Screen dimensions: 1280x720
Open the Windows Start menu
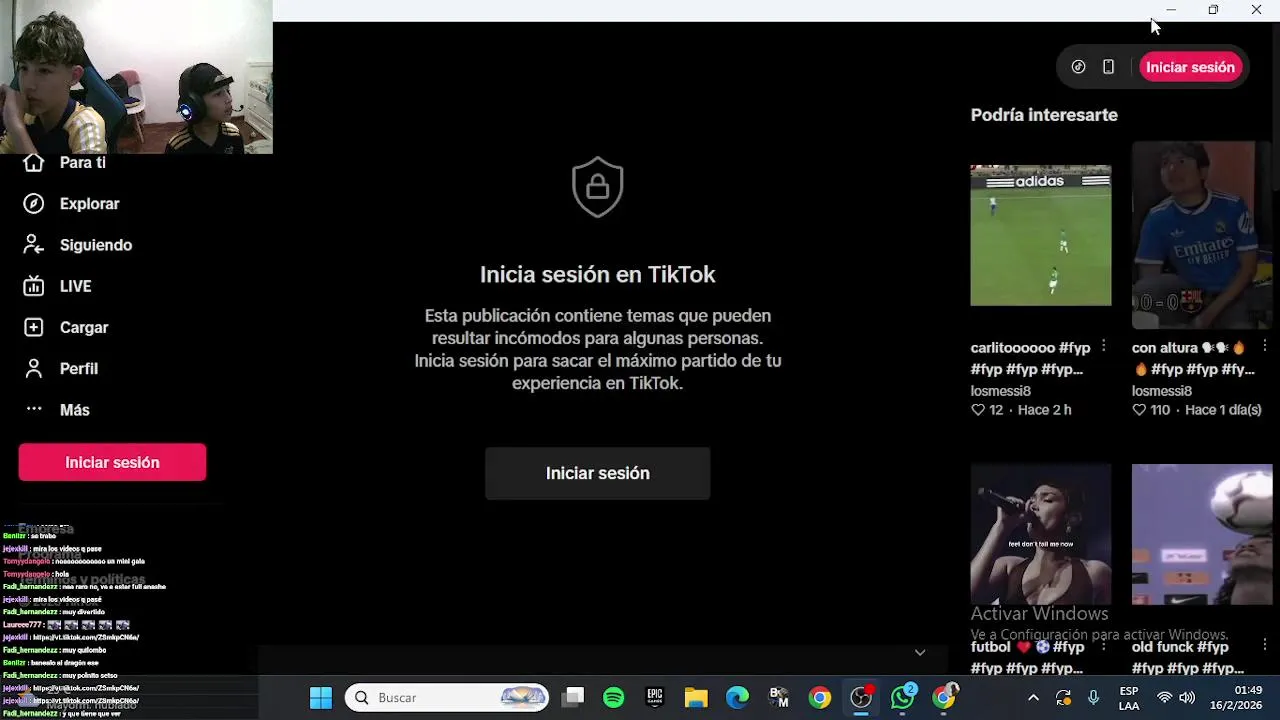click(321, 698)
